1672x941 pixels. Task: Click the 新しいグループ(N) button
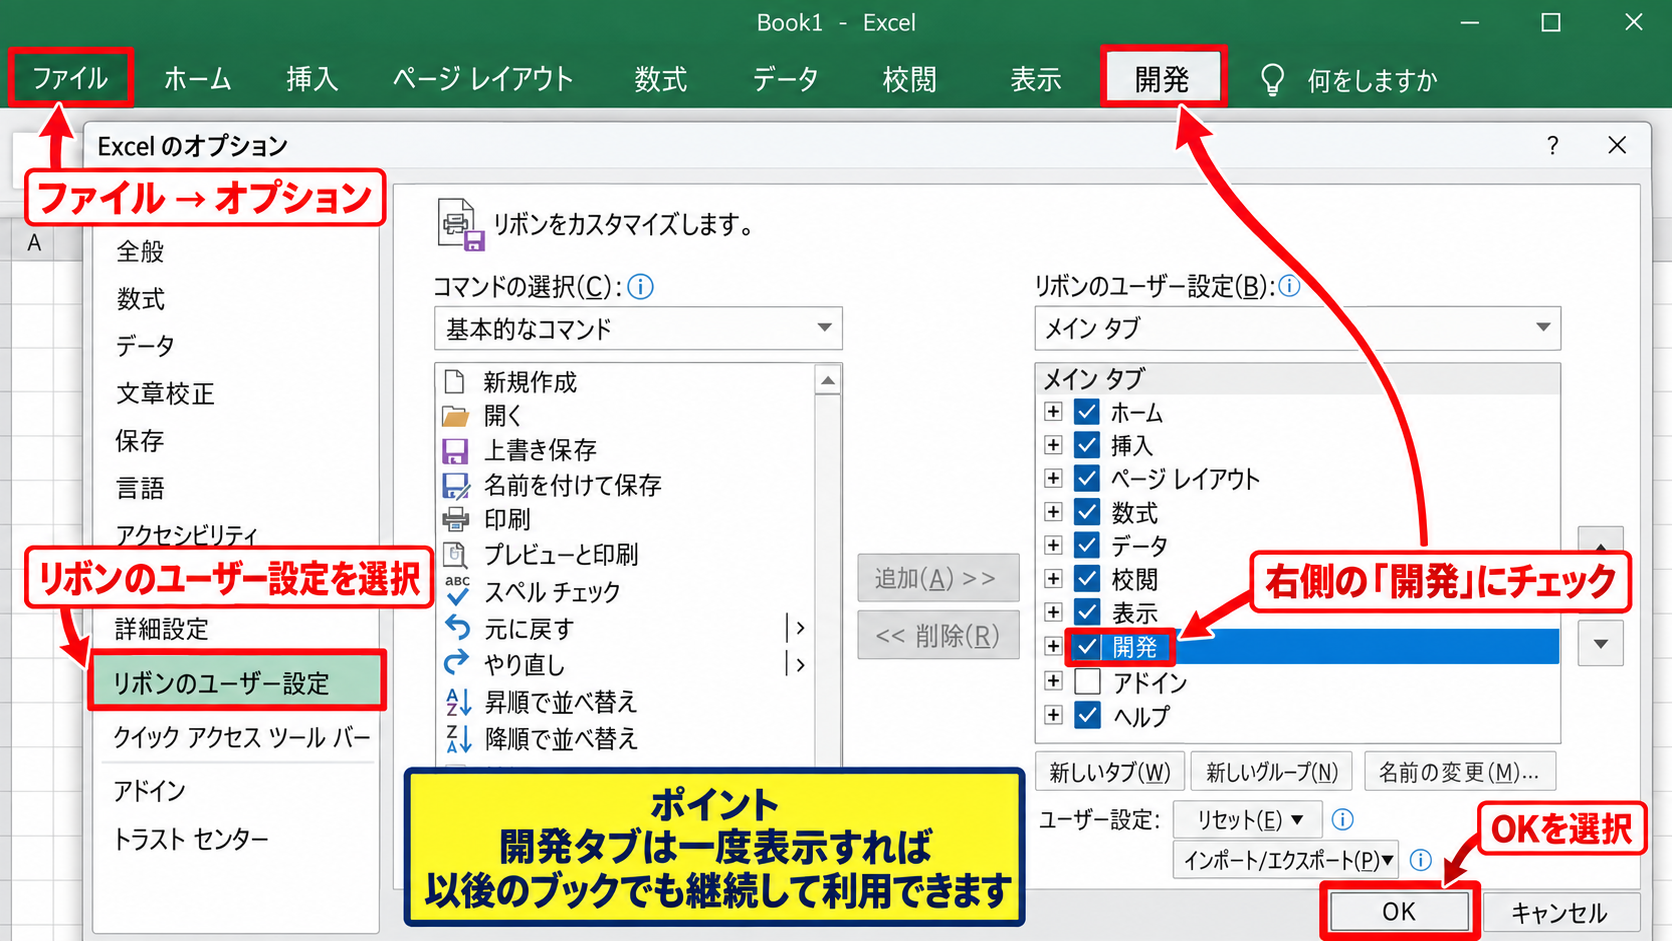coord(1272,772)
